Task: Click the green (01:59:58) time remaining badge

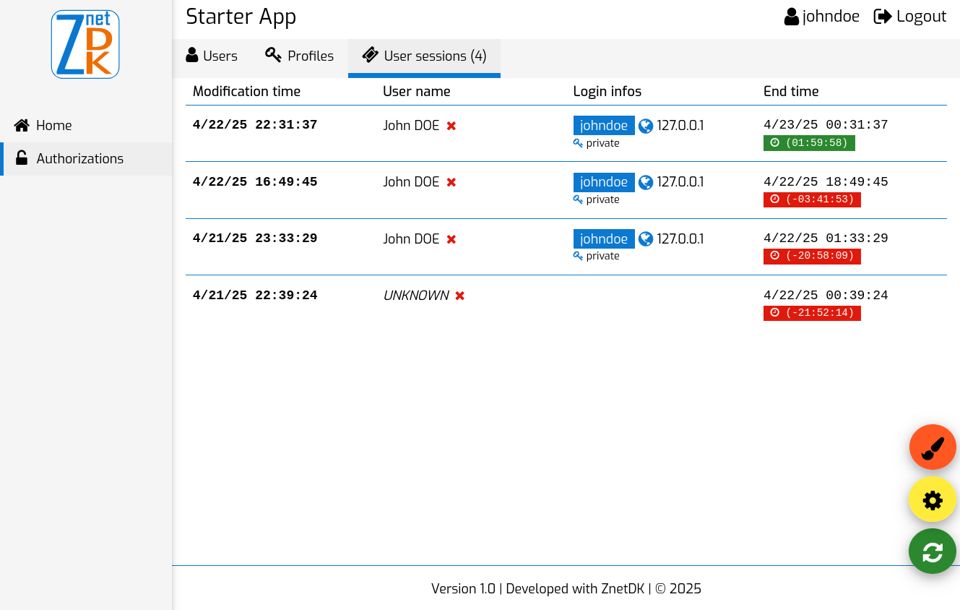Action: pyautogui.click(x=810, y=142)
